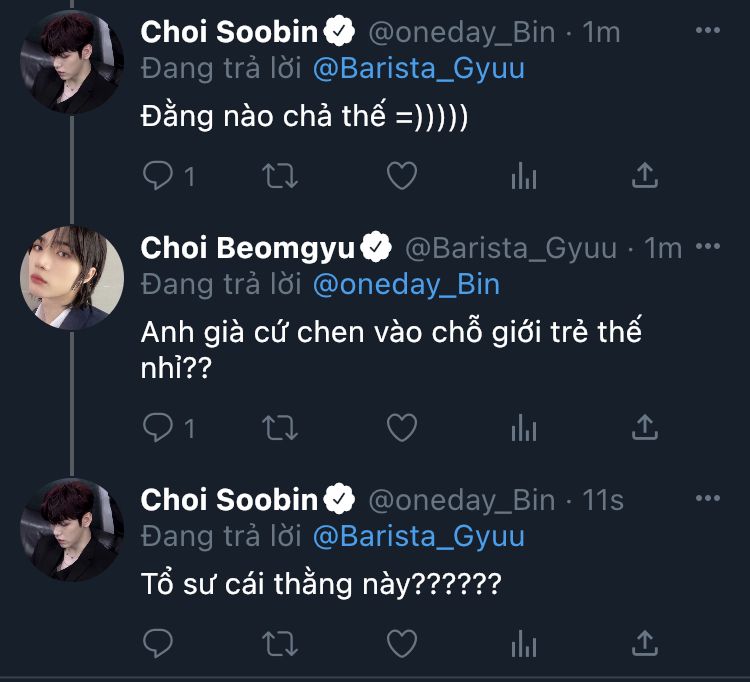The height and width of the screenshot is (682, 750).
Task: Share Soobin's first tweet
Action: [x=646, y=177]
